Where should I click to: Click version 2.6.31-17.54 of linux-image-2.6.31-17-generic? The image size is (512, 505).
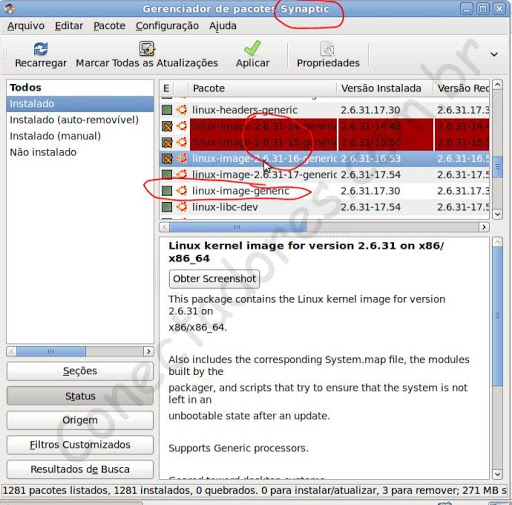(x=371, y=175)
